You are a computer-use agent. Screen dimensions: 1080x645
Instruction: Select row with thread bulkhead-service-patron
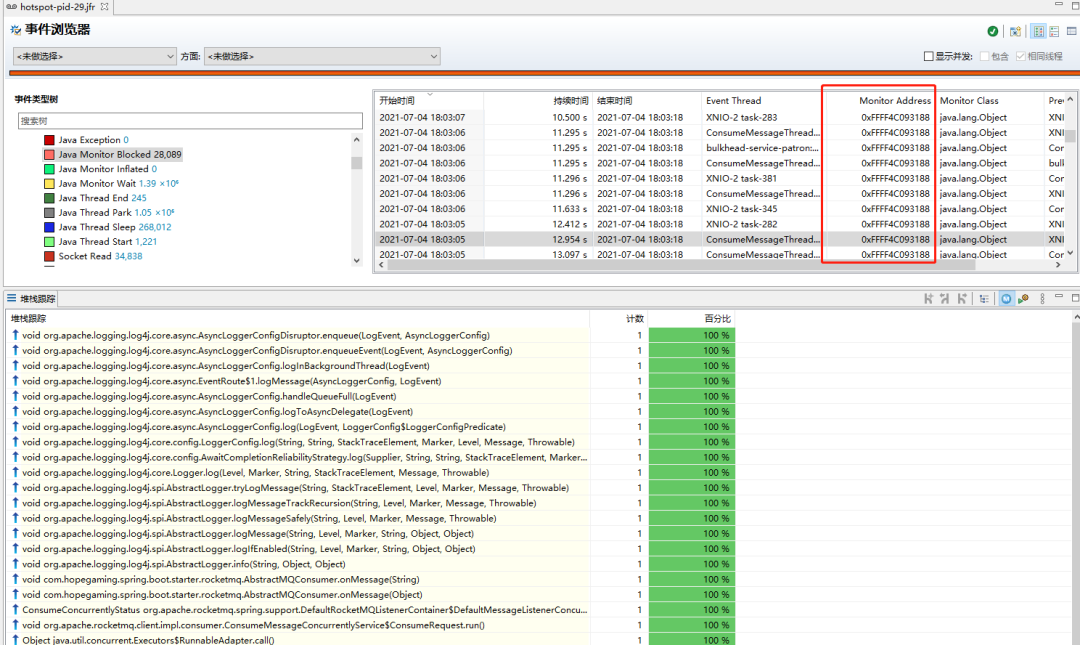tap(720, 147)
